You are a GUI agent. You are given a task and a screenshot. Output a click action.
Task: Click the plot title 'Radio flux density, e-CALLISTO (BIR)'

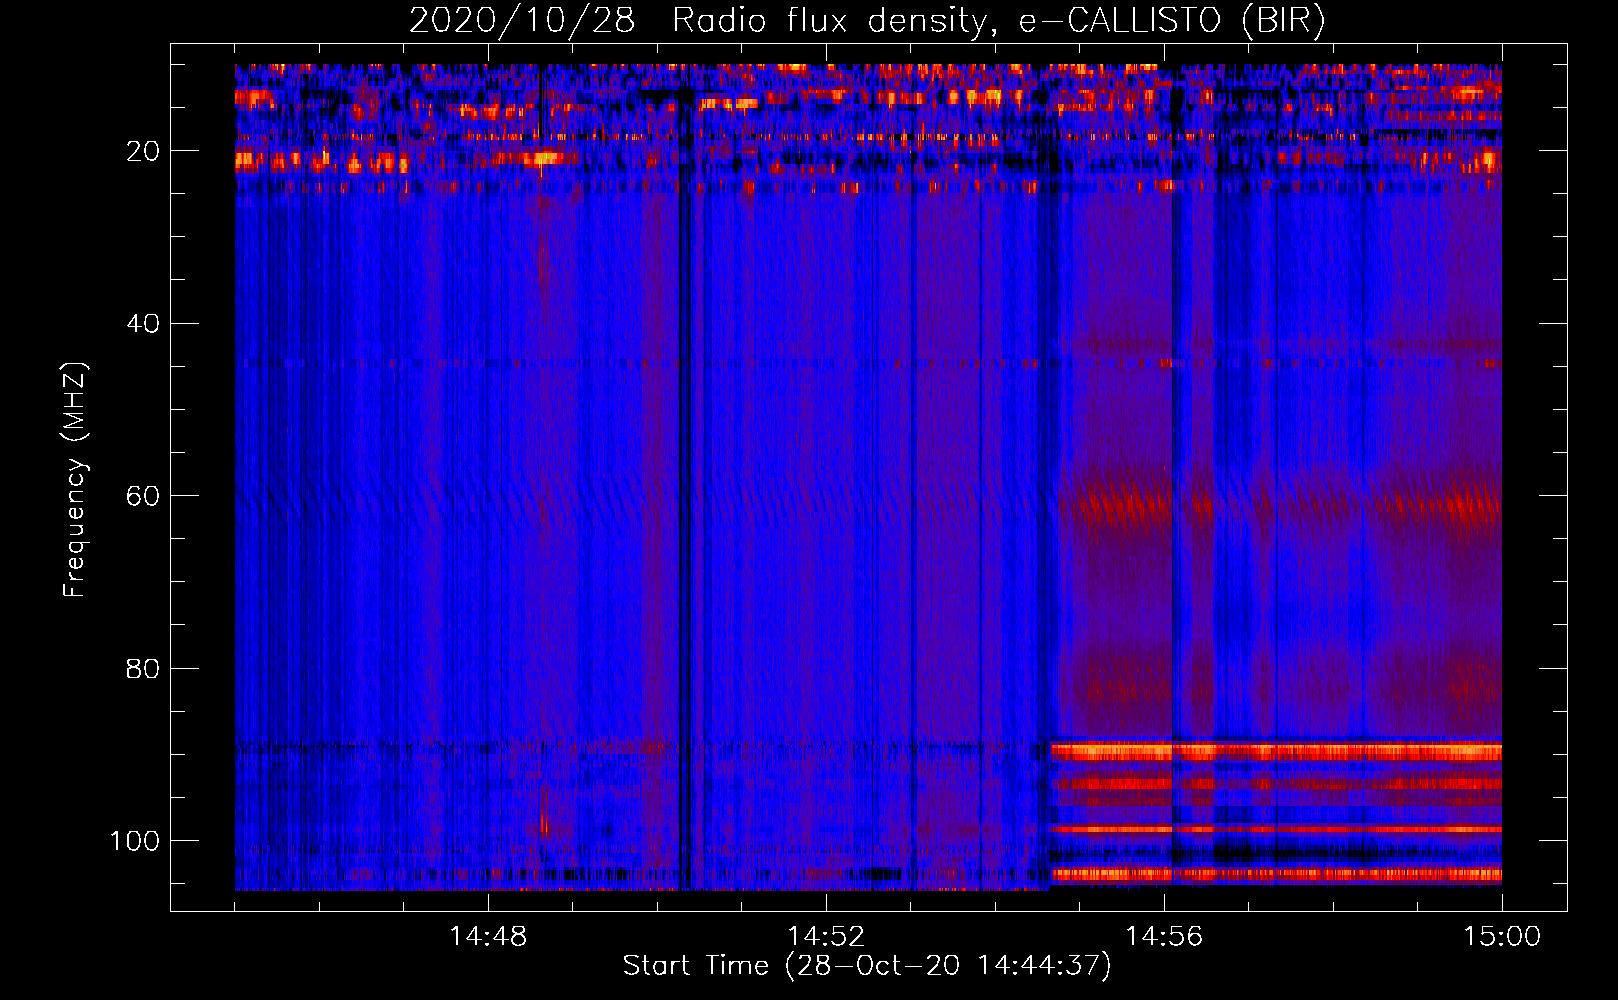click(x=999, y=21)
